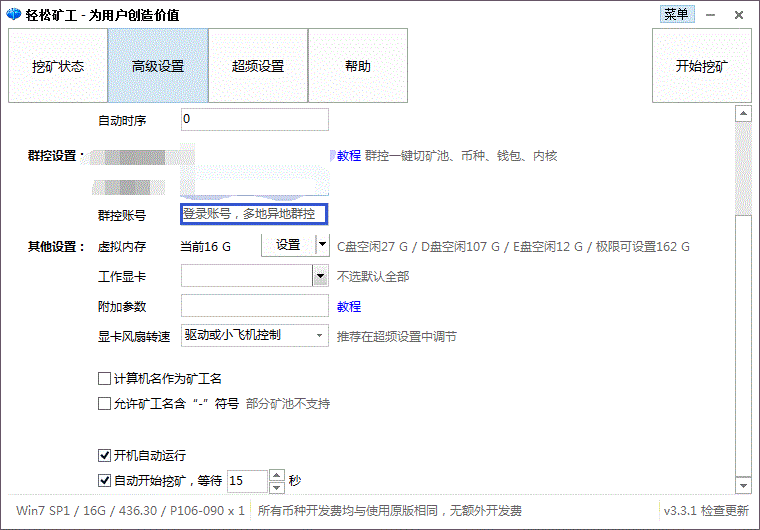Image resolution: width=760 pixels, height=530 pixels.
Task: Switch to the 超频设置 tab
Action: click(258, 66)
